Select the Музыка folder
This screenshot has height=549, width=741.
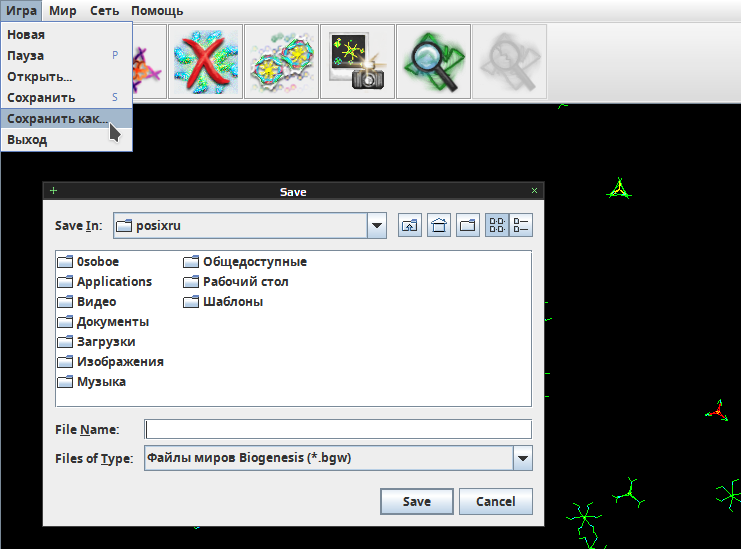[x=92, y=382]
